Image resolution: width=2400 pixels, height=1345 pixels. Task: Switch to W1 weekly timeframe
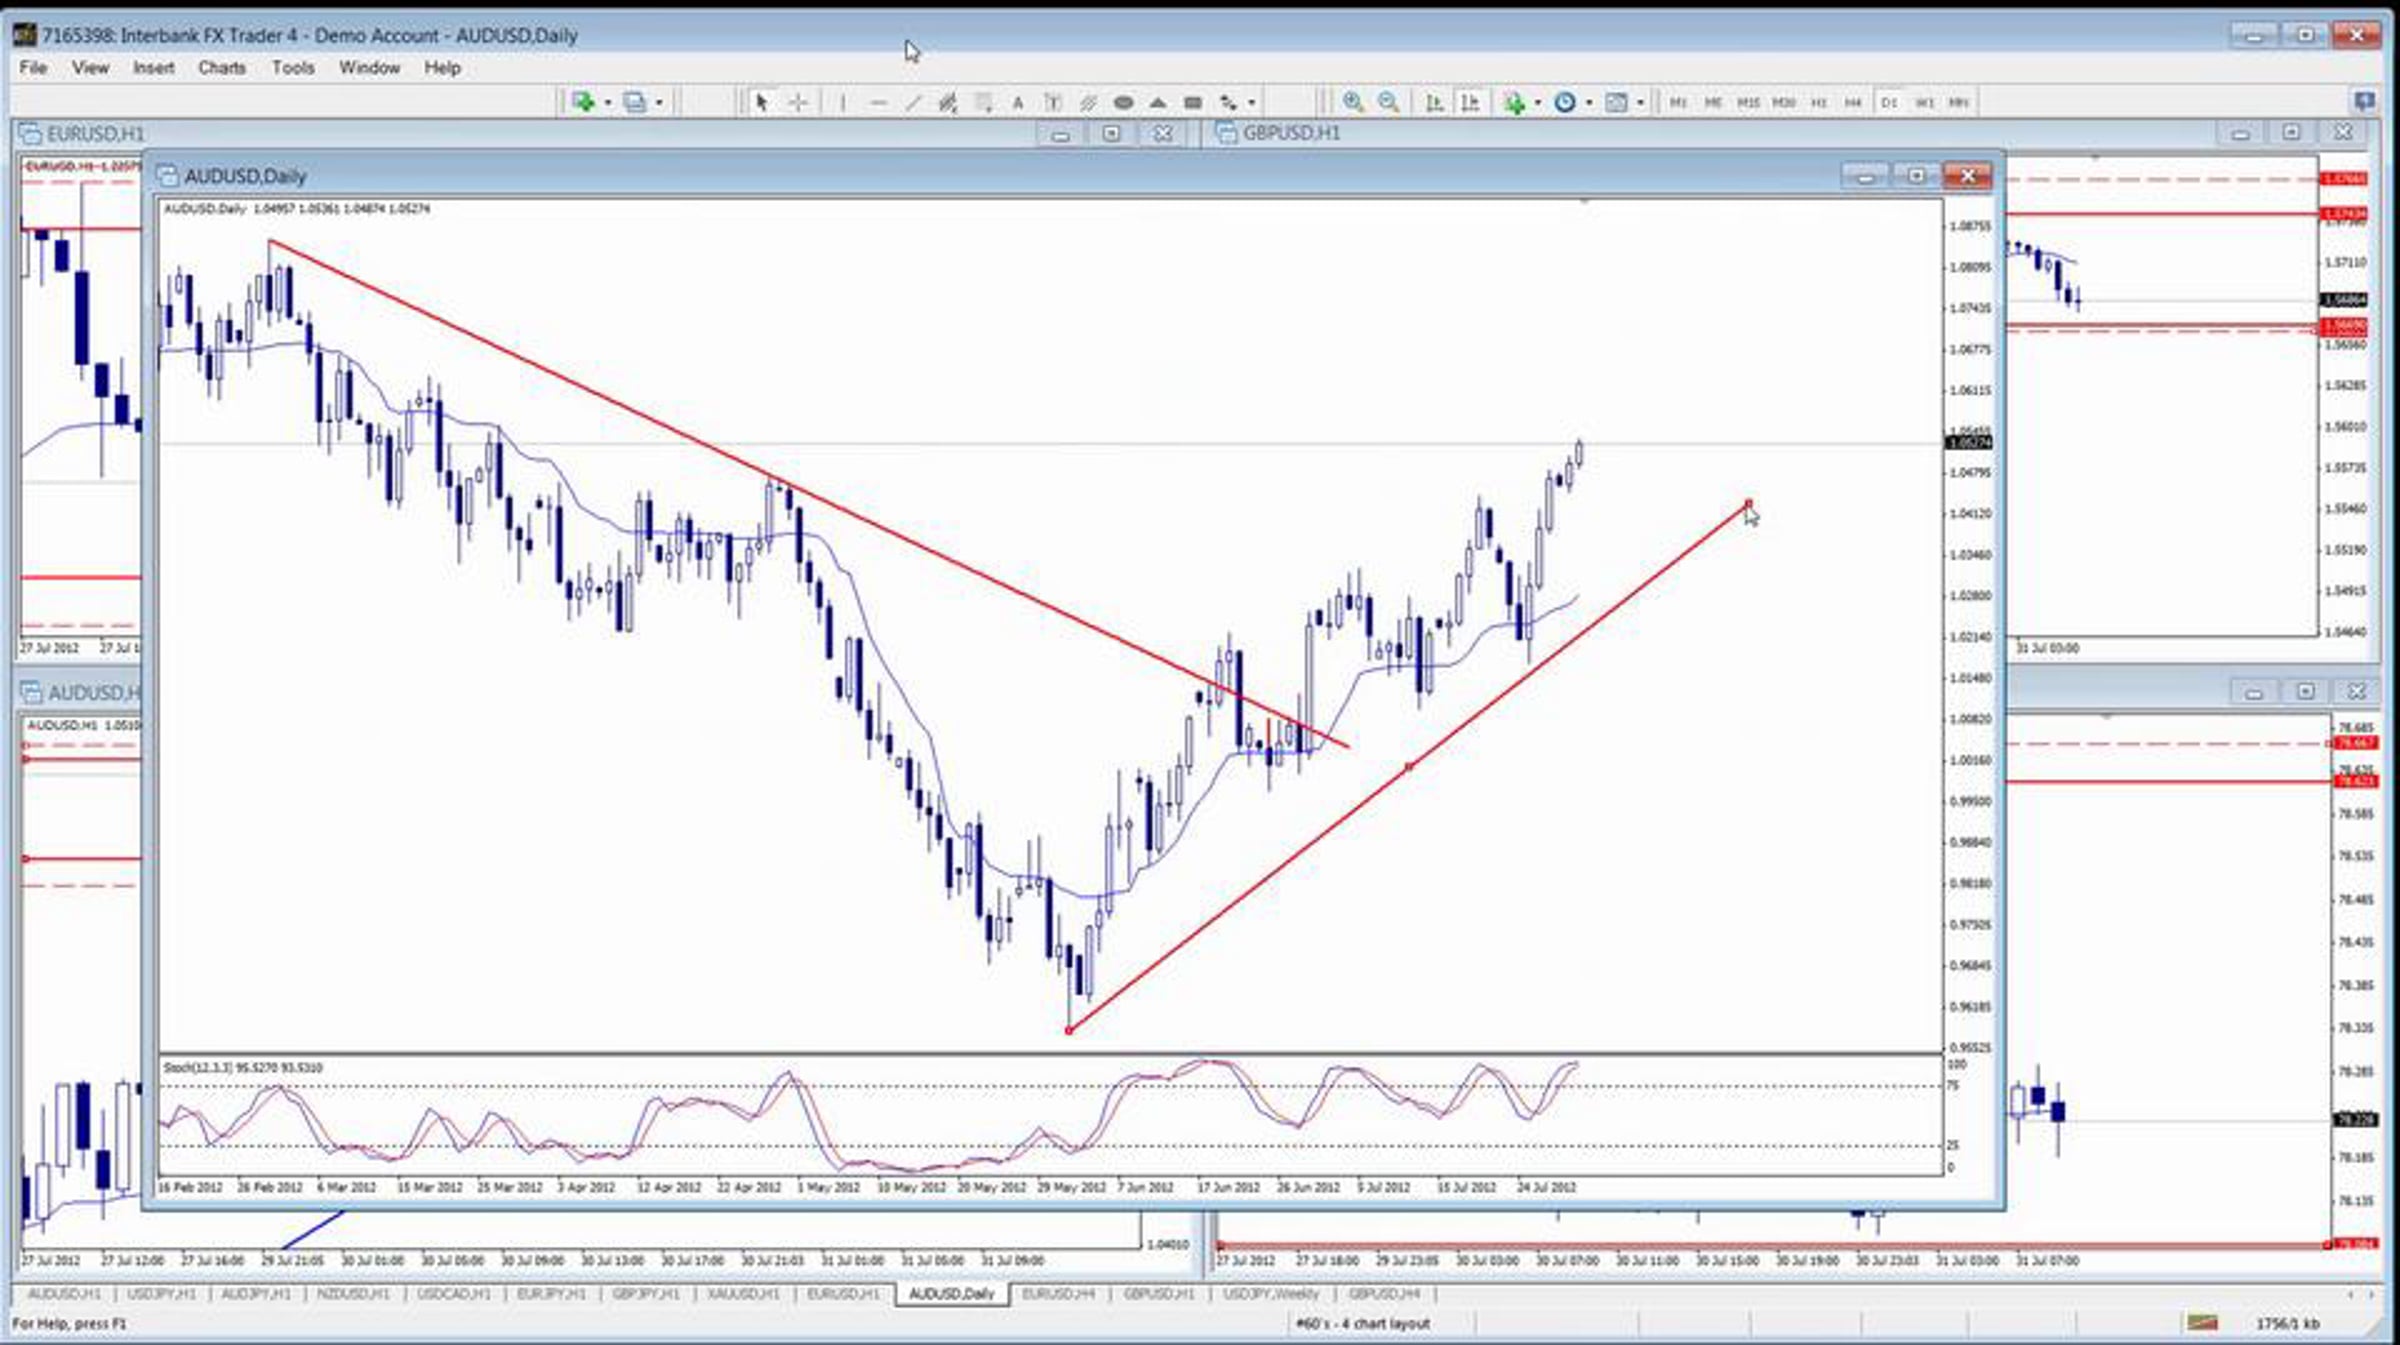coord(1924,102)
